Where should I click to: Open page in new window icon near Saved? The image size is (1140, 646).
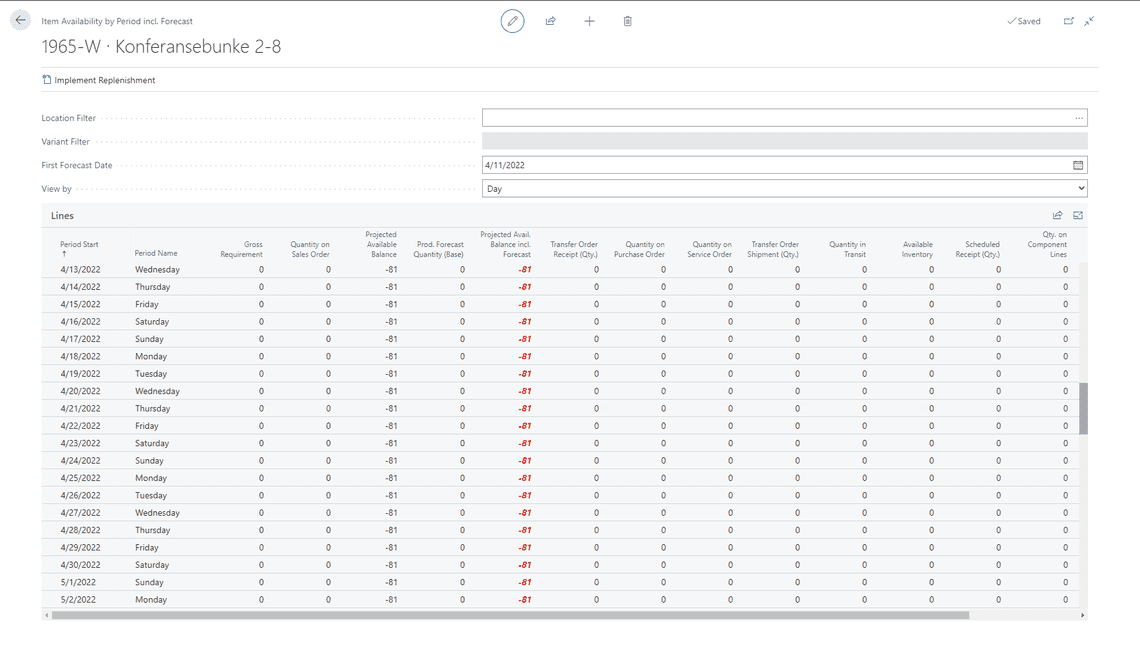(x=1066, y=20)
